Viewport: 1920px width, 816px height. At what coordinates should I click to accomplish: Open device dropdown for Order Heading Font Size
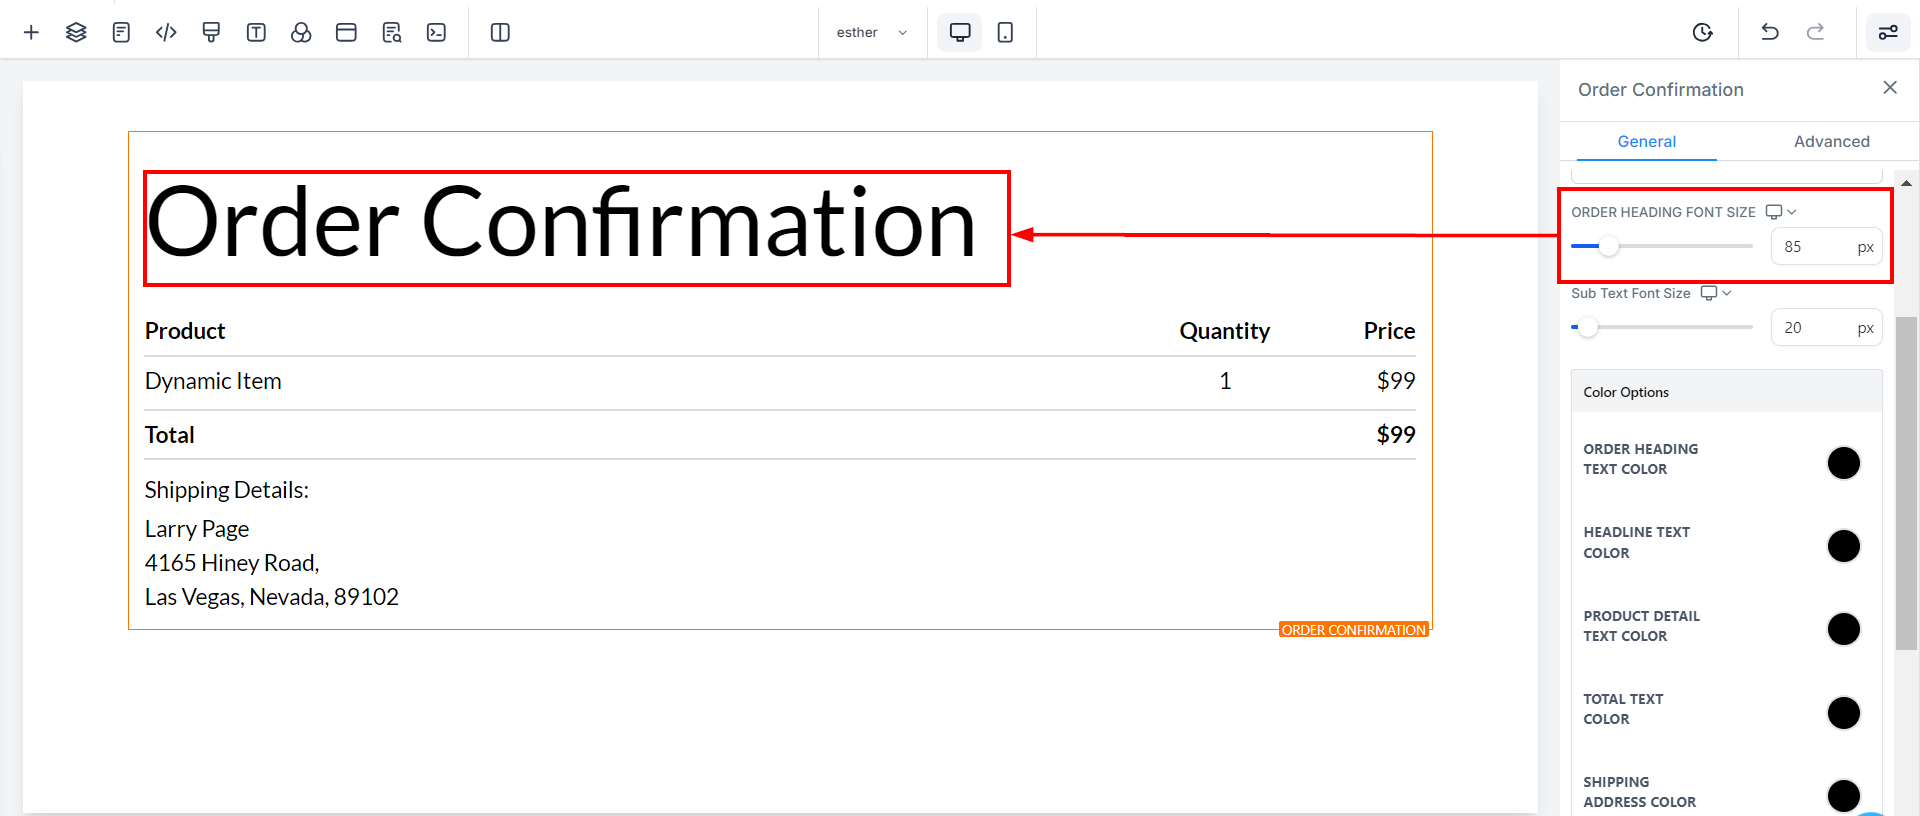point(1781,212)
